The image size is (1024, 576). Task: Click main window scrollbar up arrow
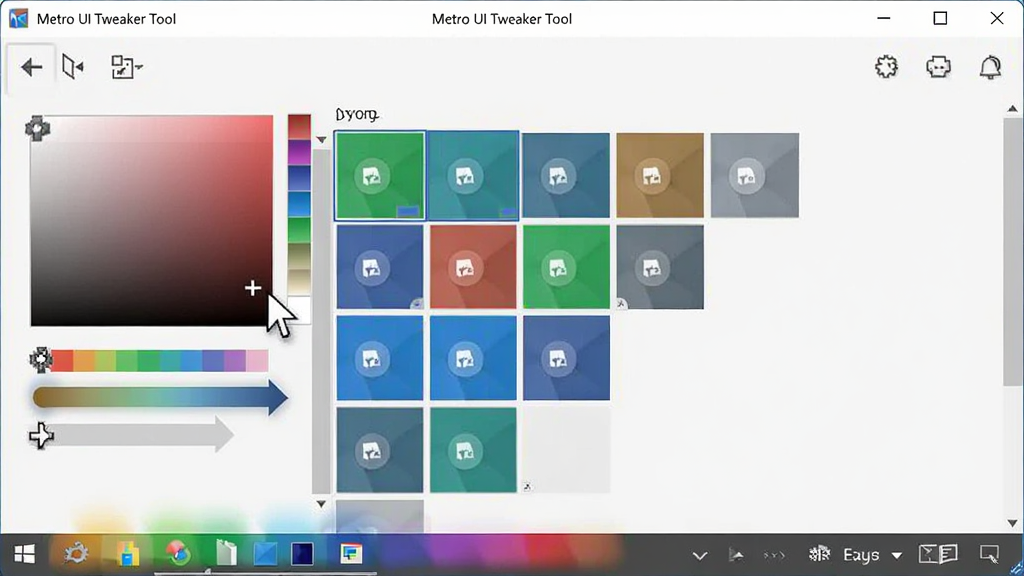tap(1012, 109)
